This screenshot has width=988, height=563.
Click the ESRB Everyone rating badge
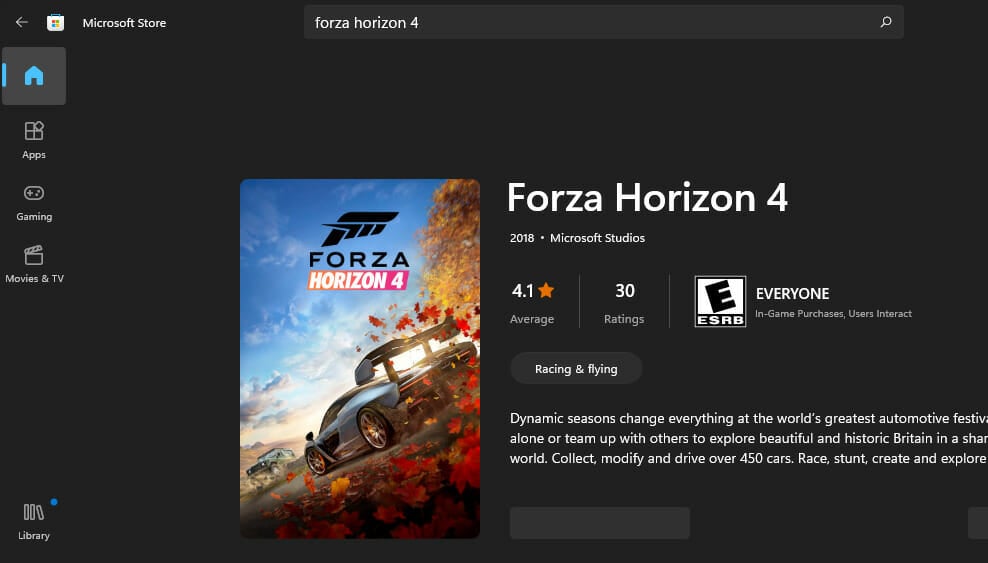720,302
